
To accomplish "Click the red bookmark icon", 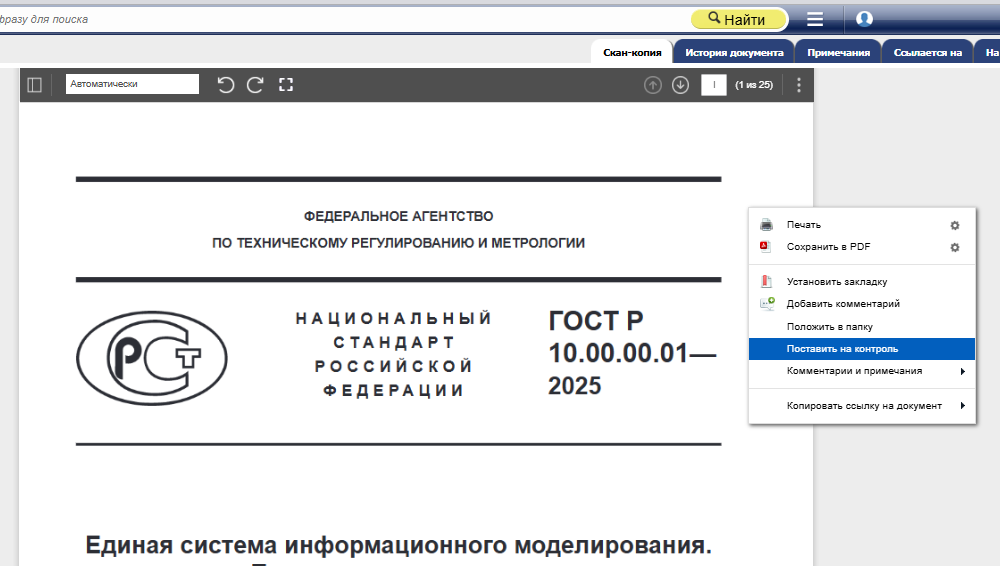I will click(x=767, y=281).
